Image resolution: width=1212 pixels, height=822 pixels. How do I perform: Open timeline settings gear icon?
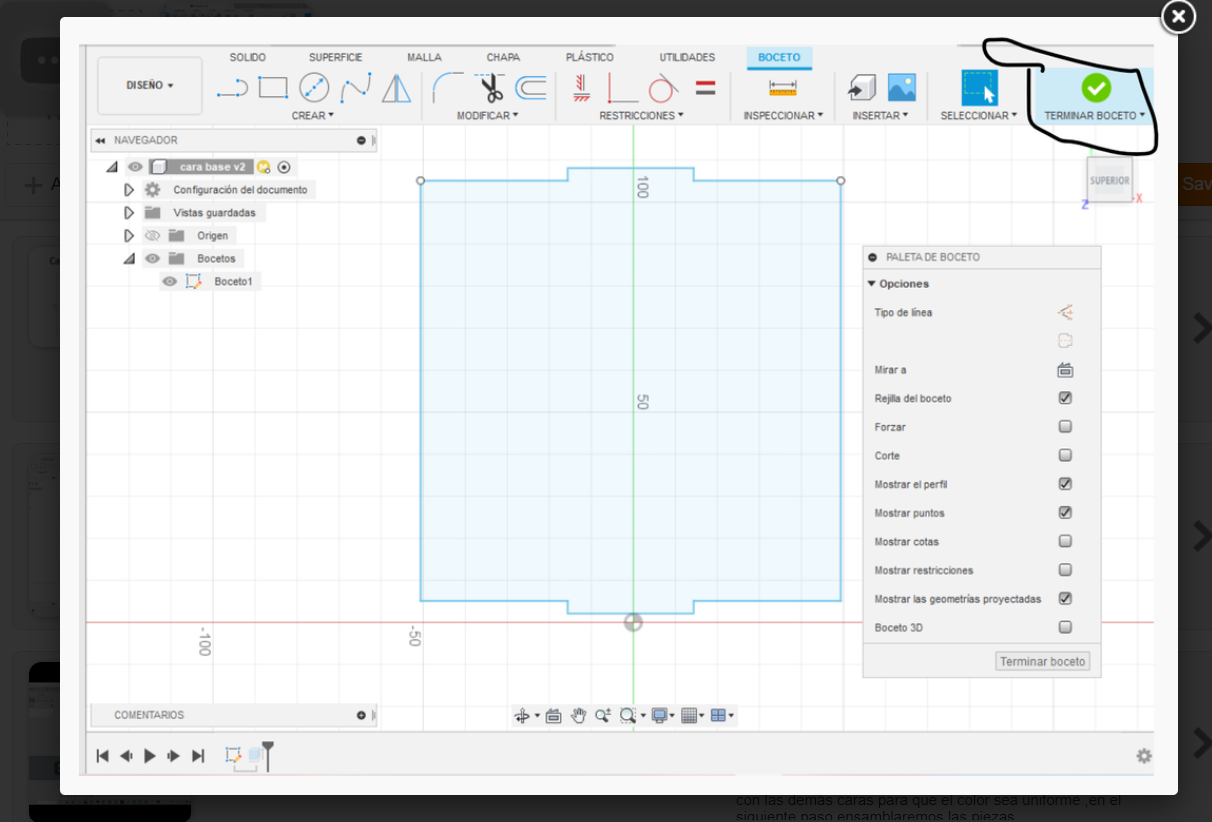click(1144, 756)
